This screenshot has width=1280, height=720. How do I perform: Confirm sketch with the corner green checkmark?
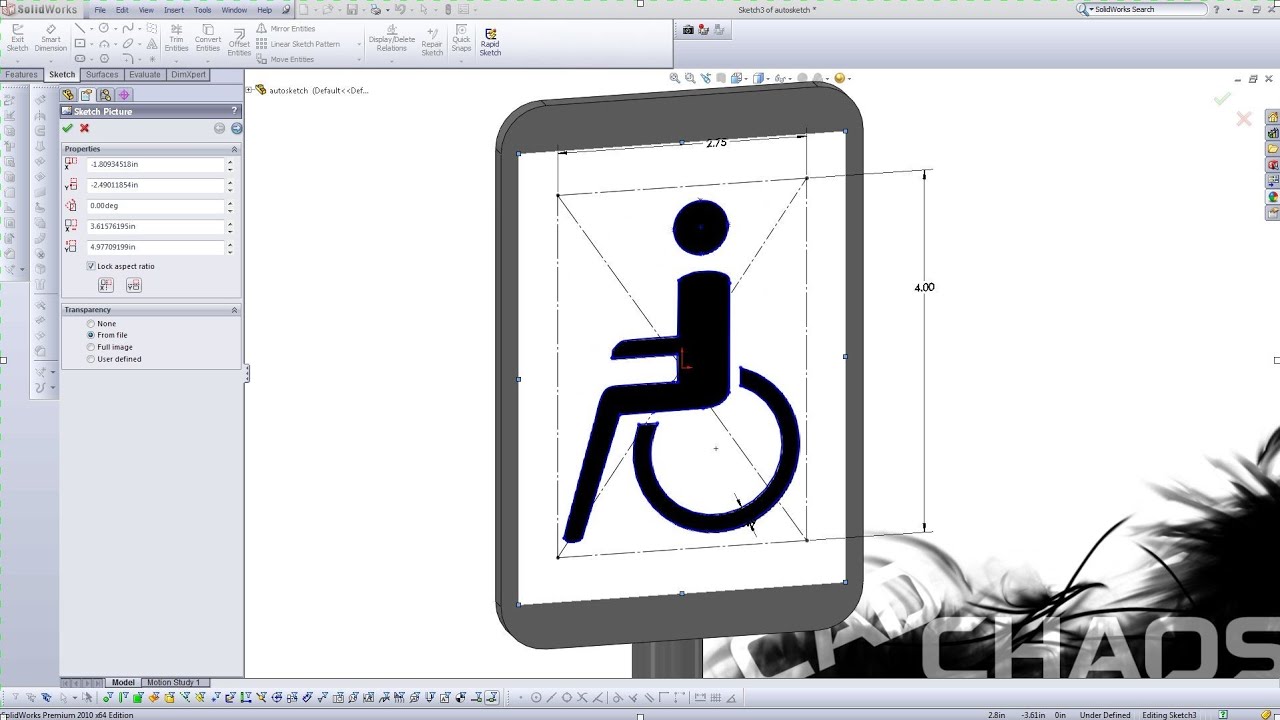pyautogui.click(x=1222, y=99)
